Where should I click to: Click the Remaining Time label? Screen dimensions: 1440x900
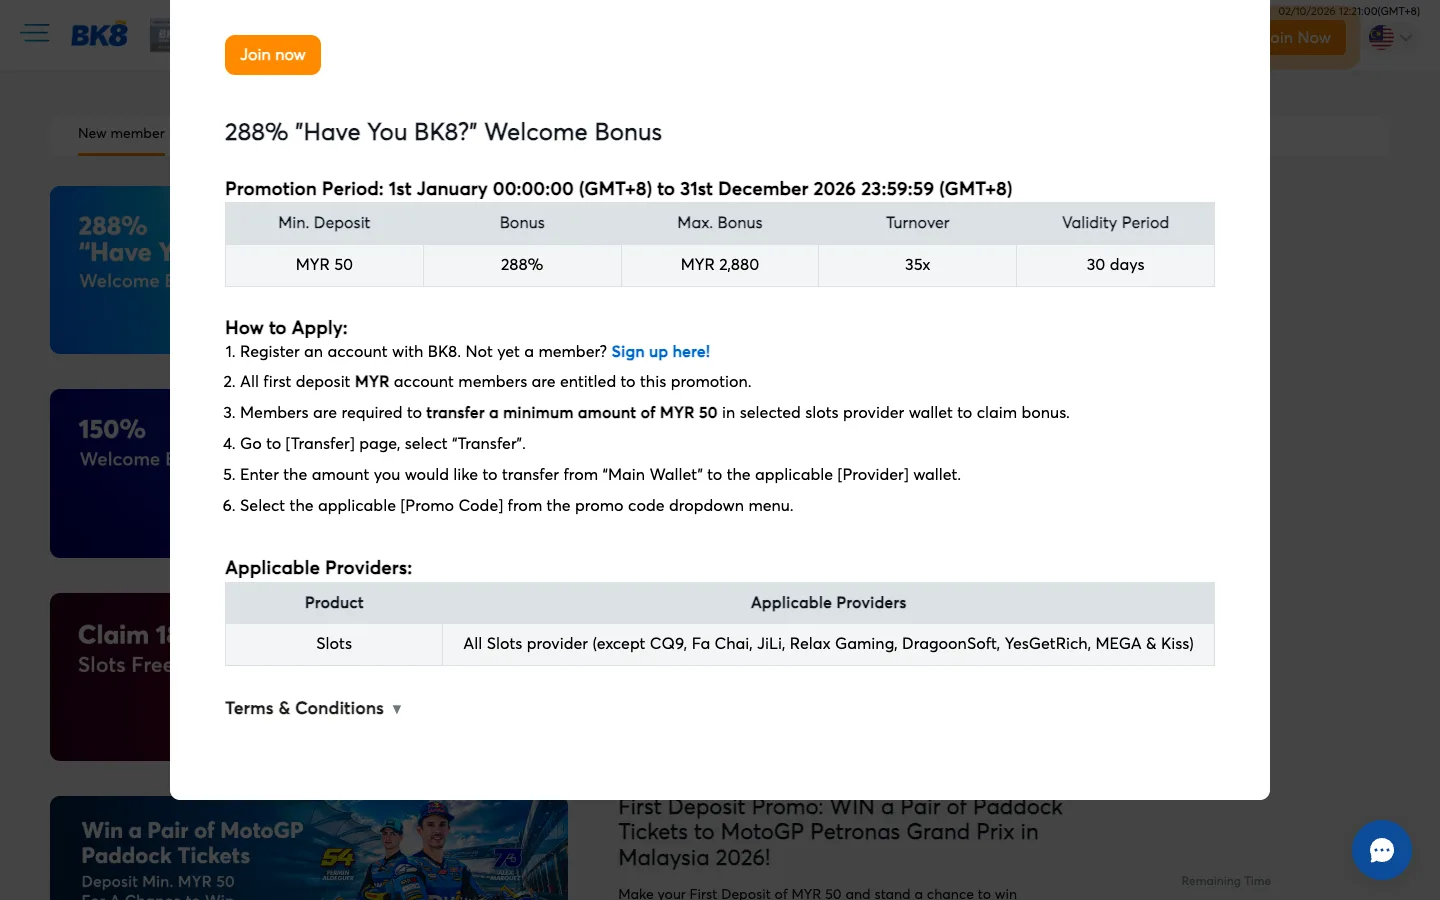(1226, 881)
